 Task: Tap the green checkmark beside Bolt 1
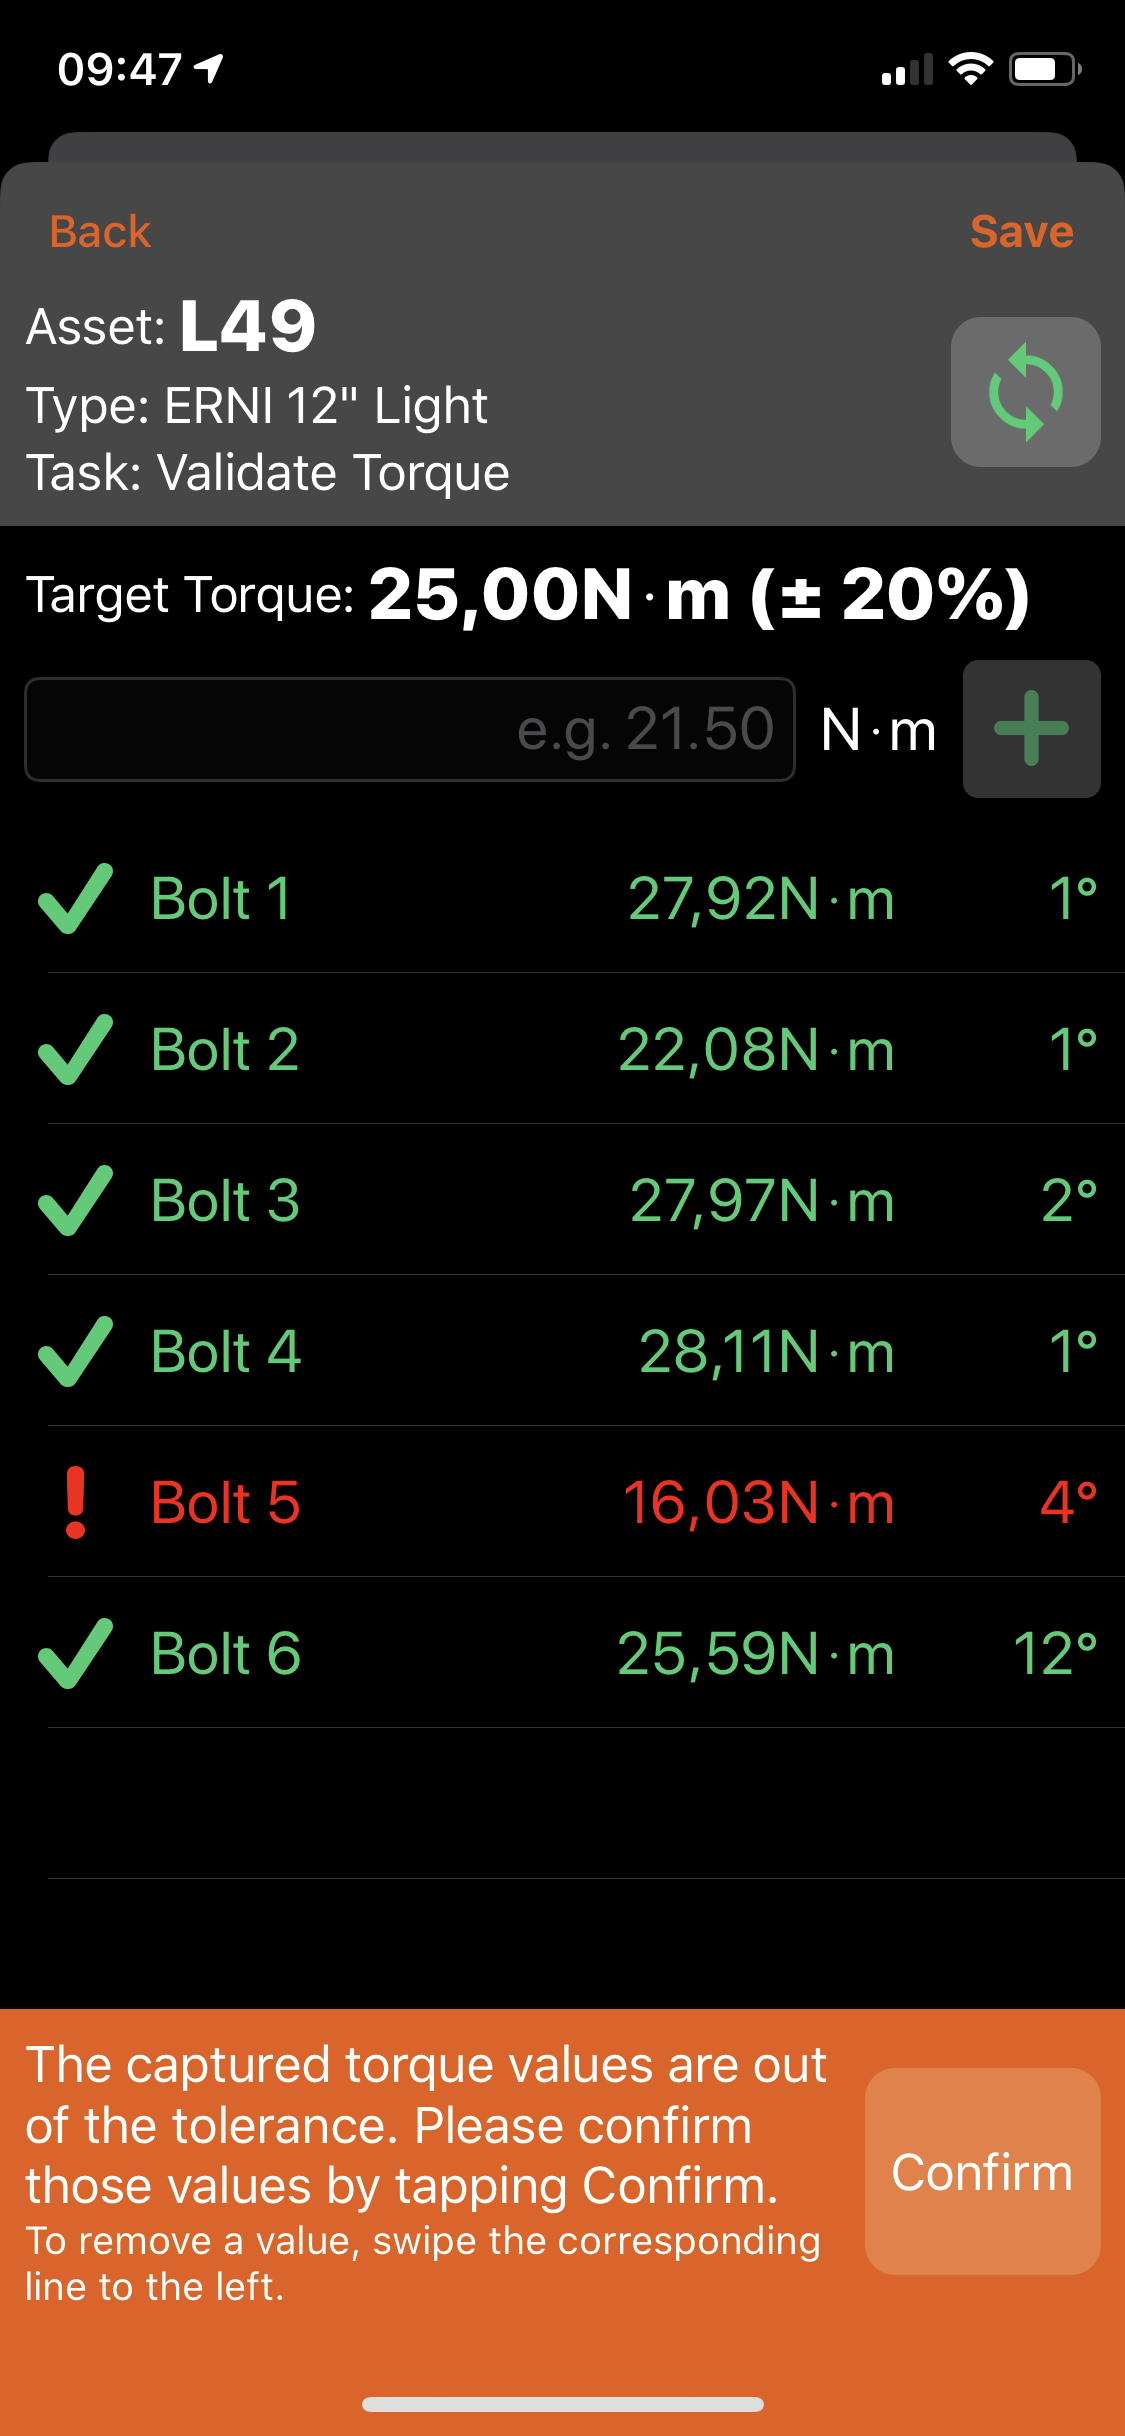click(75, 898)
